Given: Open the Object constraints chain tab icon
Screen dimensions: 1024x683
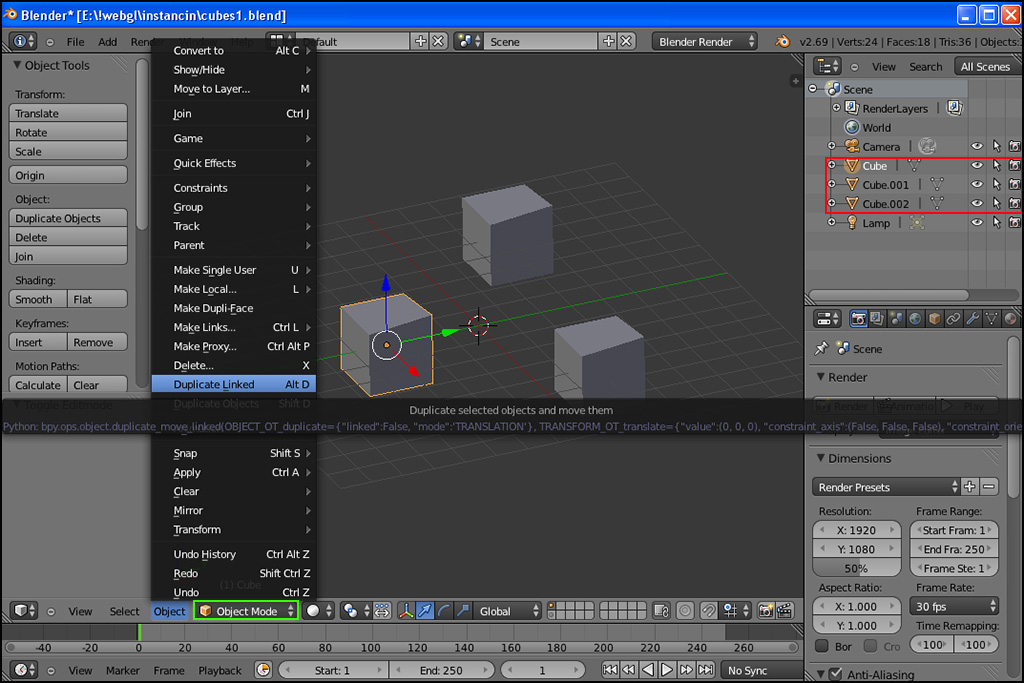Looking at the screenshot, I should click(953, 319).
